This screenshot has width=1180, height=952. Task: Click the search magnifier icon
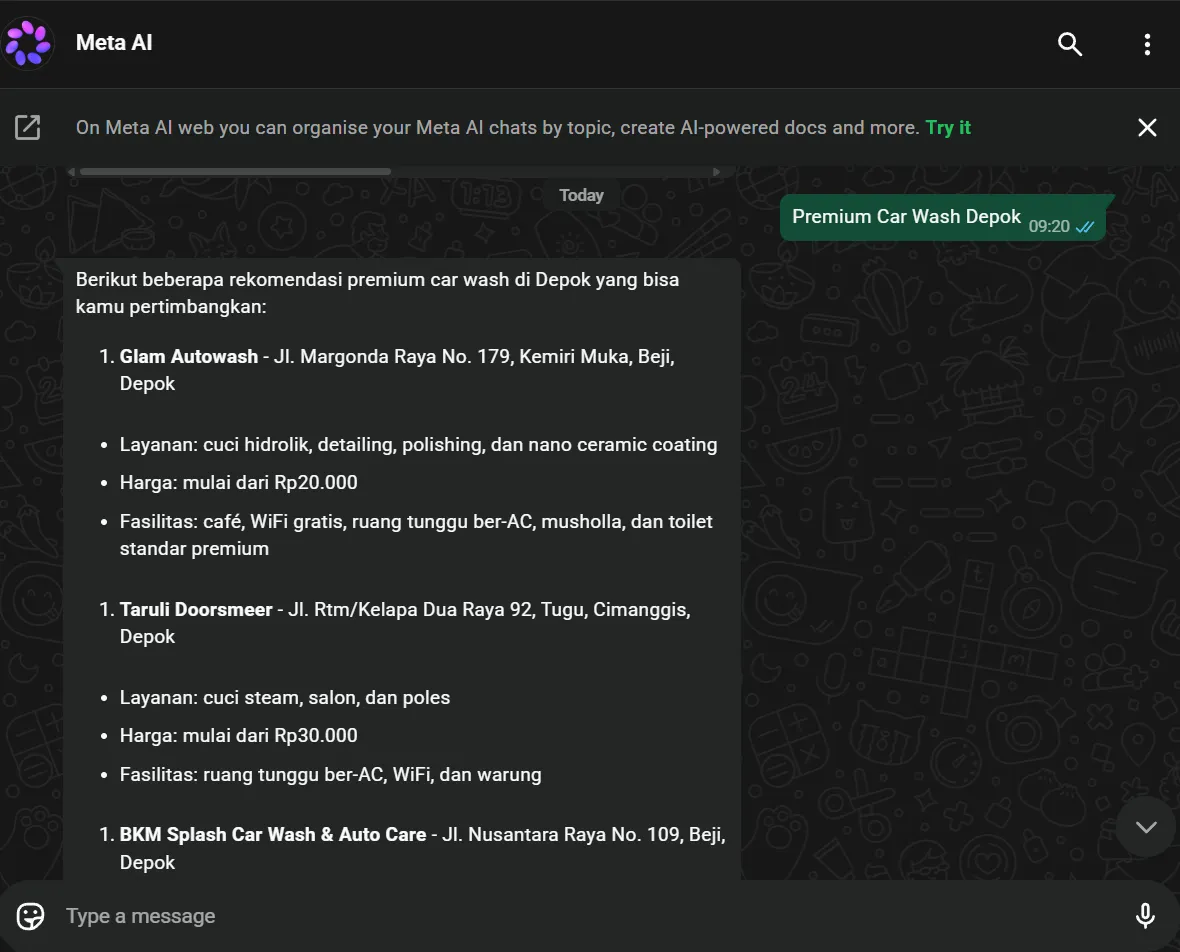pos(1069,44)
